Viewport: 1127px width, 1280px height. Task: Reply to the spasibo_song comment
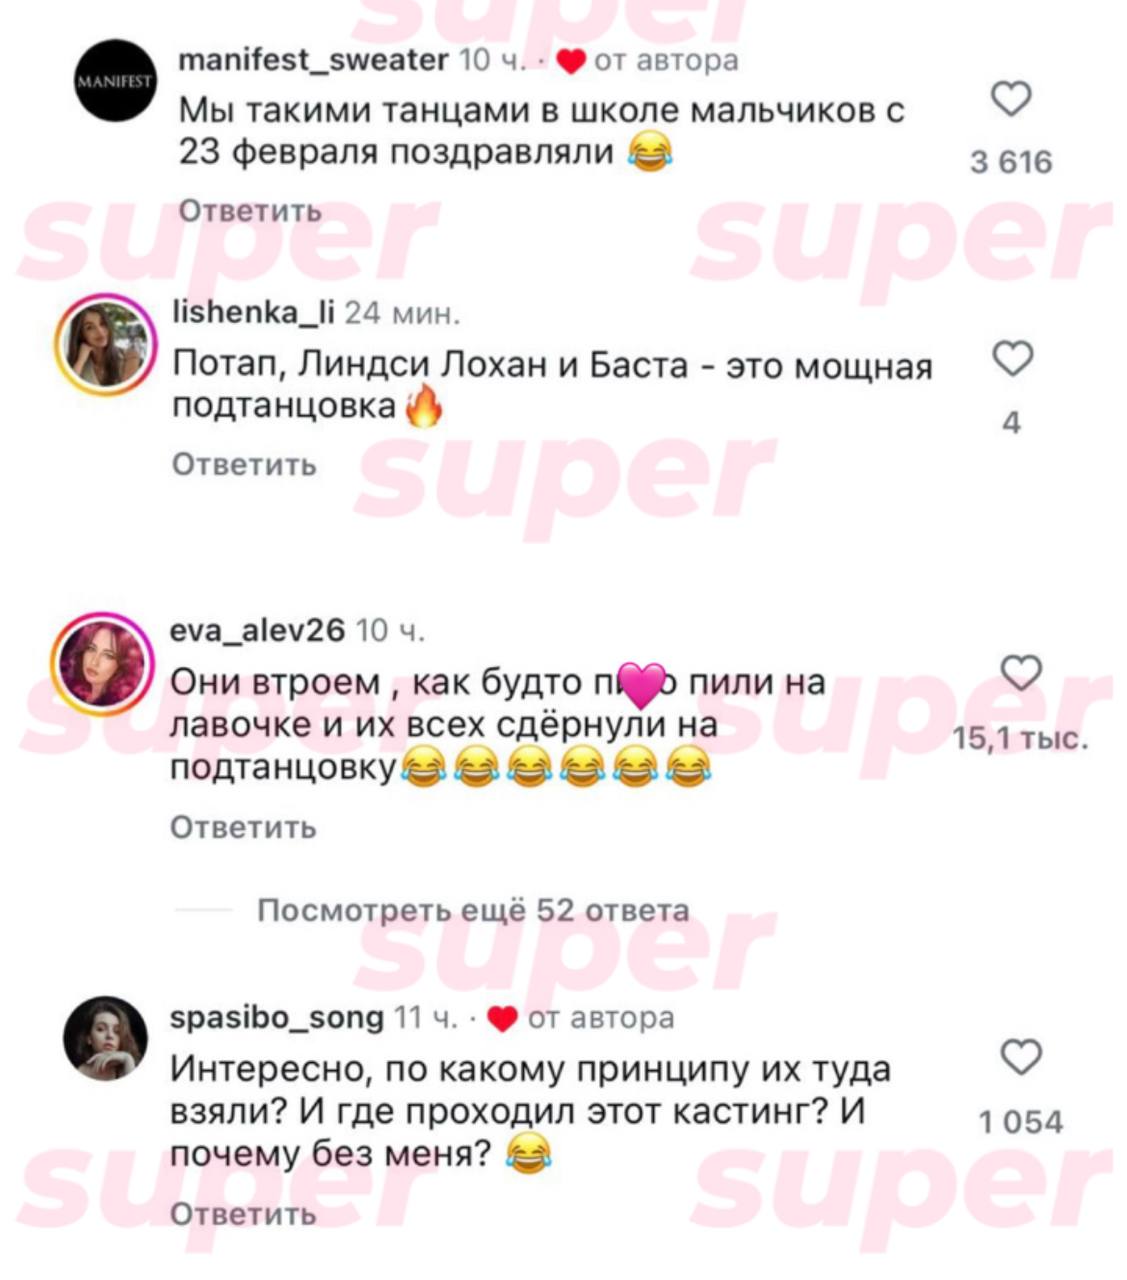coord(243,1214)
